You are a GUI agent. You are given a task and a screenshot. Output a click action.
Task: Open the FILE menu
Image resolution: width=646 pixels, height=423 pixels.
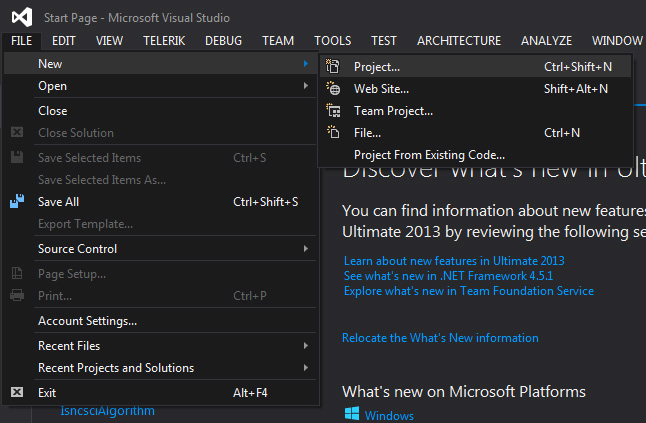pos(21,41)
